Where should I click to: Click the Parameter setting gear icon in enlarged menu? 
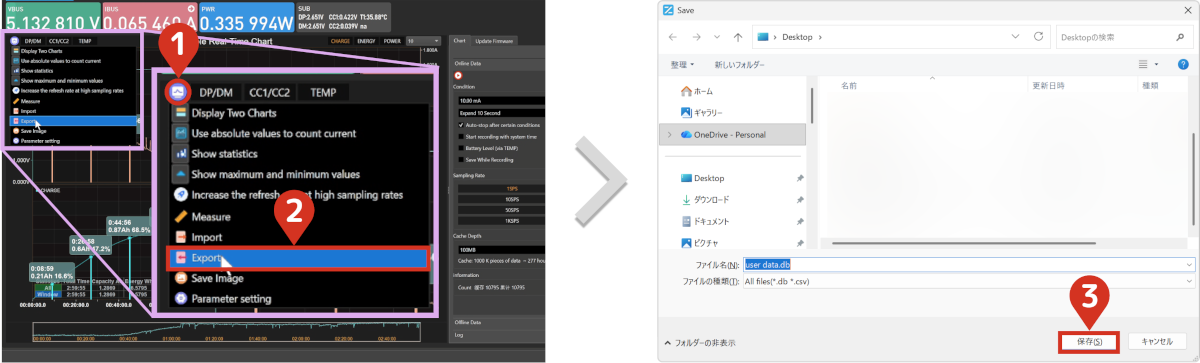coord(181,298)
